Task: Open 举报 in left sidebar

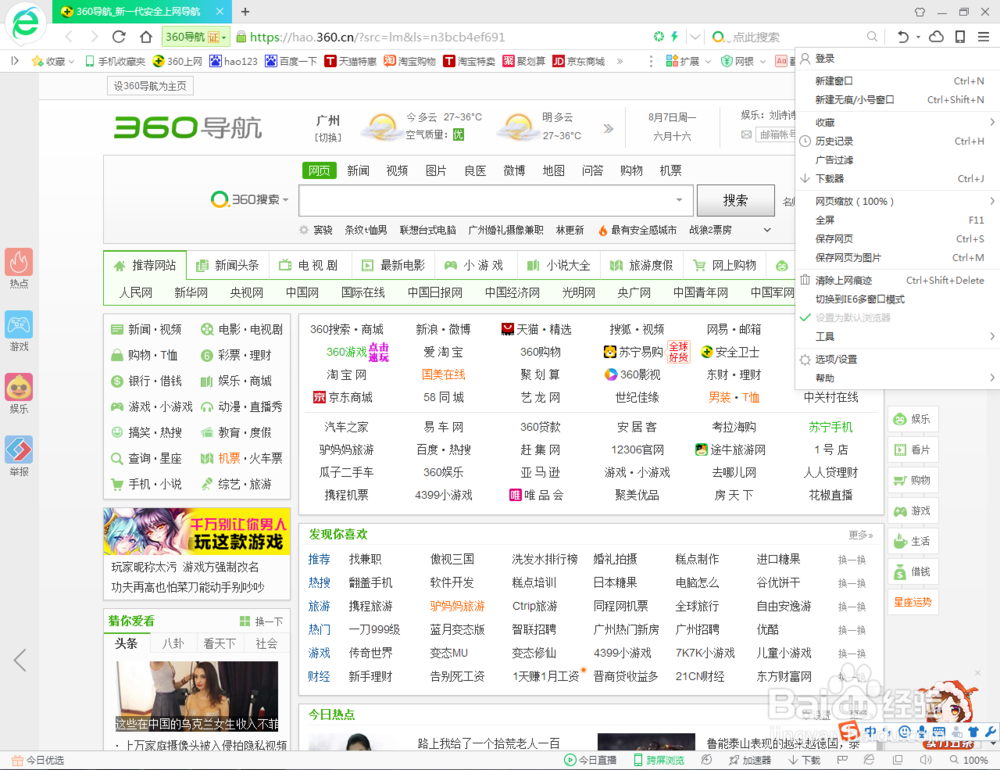Action: pyautogui.click(x=19, y=456)
